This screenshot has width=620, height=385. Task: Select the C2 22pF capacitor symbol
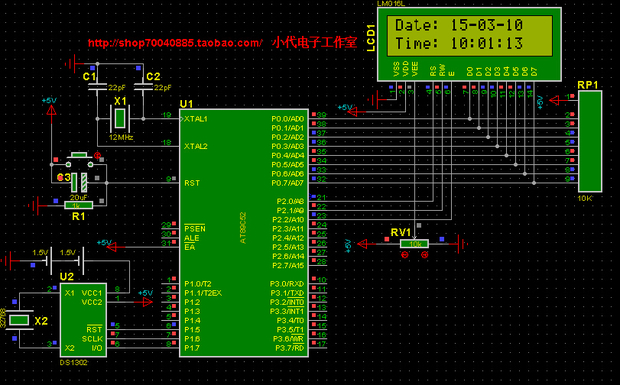(144, 87)
